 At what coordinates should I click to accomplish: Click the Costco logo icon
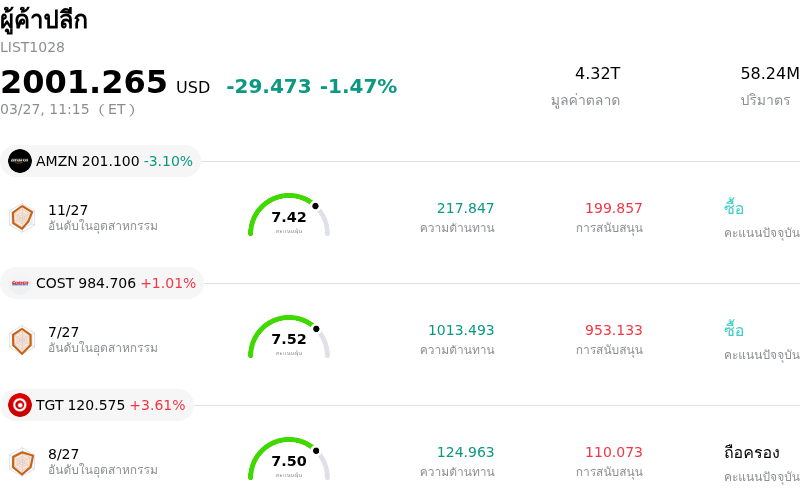[x=20, y=283]
